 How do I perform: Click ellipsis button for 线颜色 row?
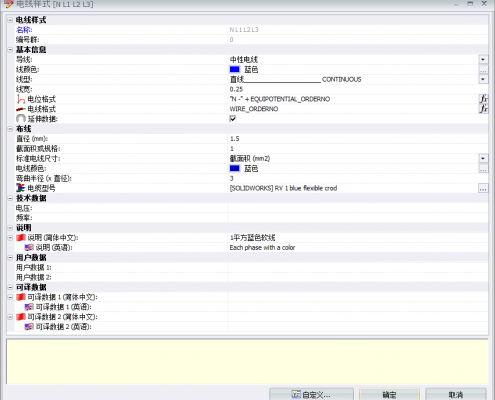point(483,69)
